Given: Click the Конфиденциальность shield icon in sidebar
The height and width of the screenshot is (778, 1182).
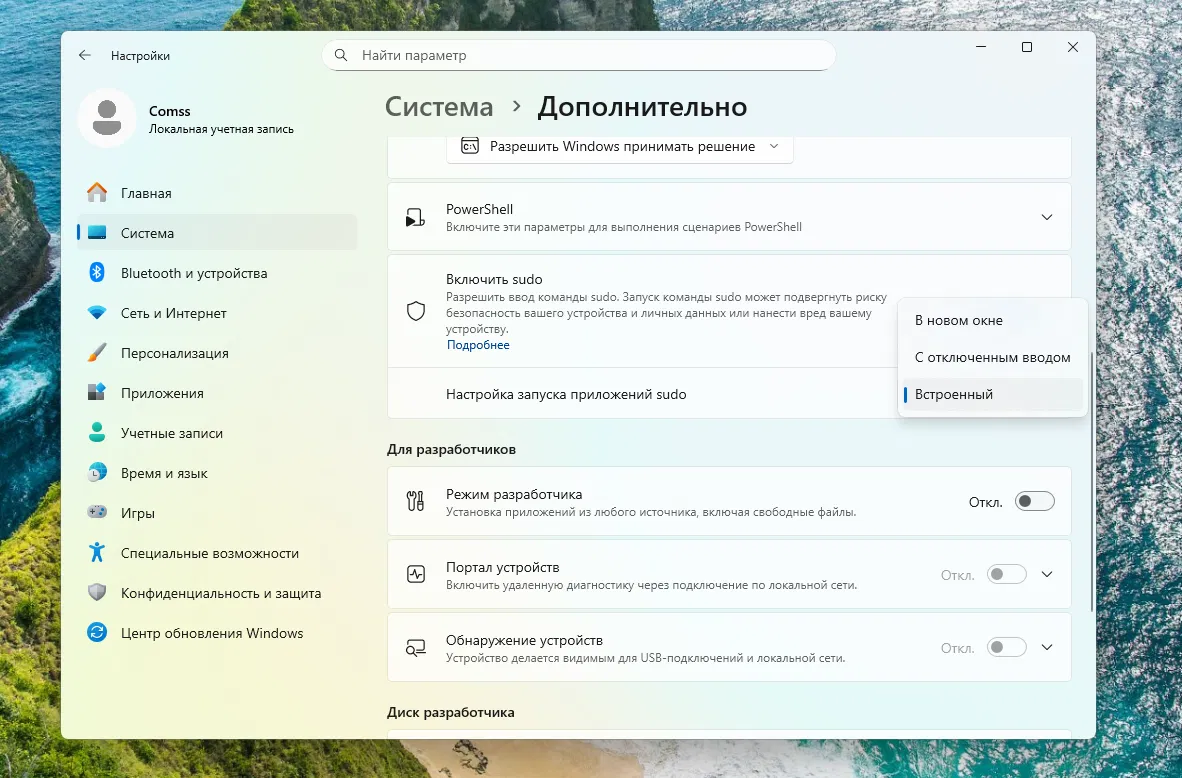Looking at the screenshot, I should [x=96, y=593].
